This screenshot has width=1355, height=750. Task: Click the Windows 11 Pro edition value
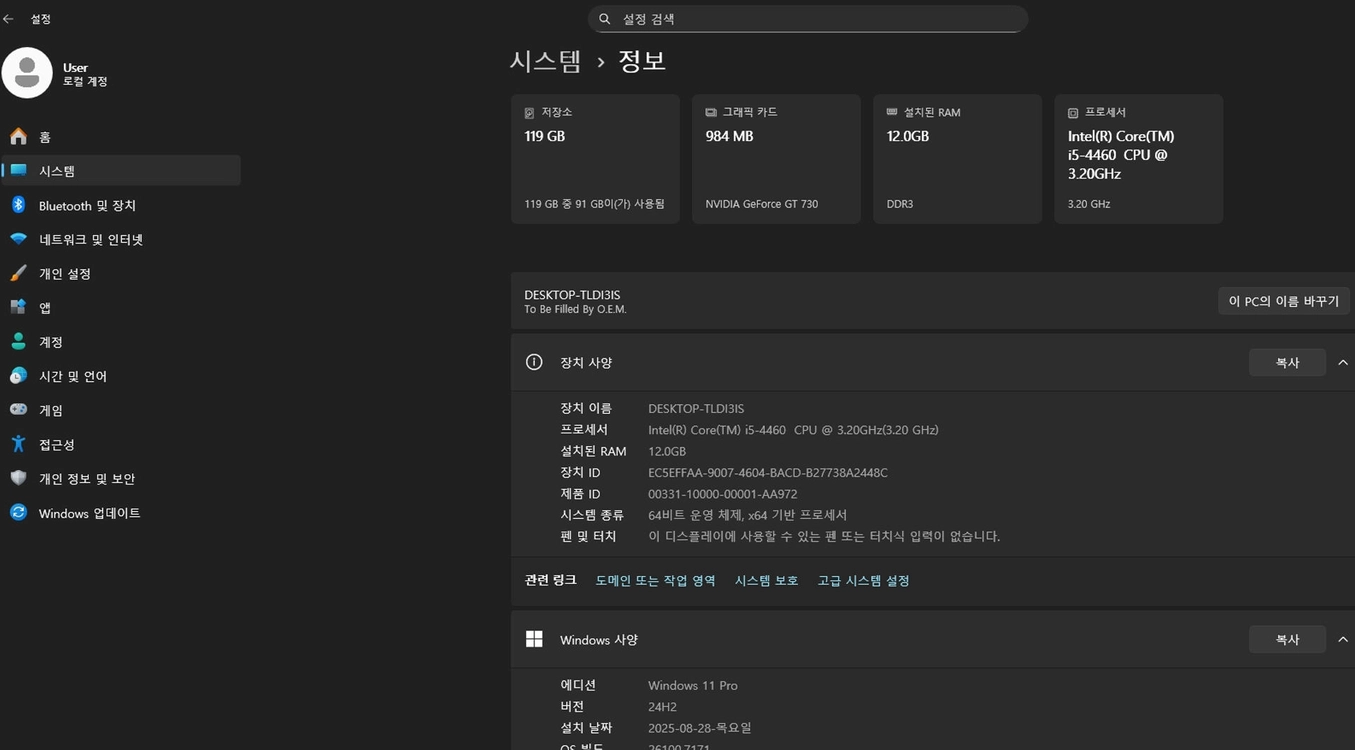(692, 685)
